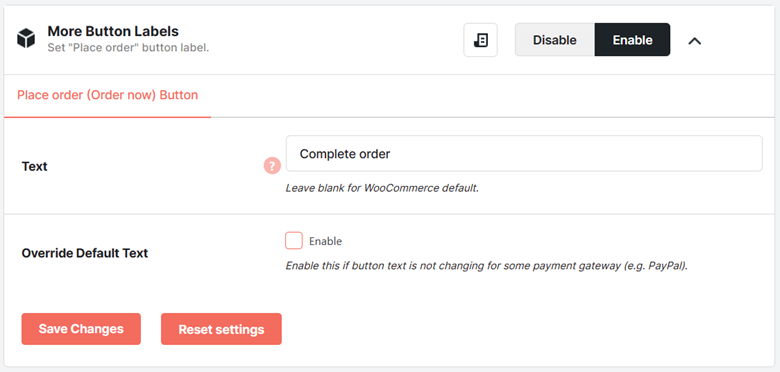Open the module documentation icon
The width and height of the screenshot is (780, 372).
481,40
